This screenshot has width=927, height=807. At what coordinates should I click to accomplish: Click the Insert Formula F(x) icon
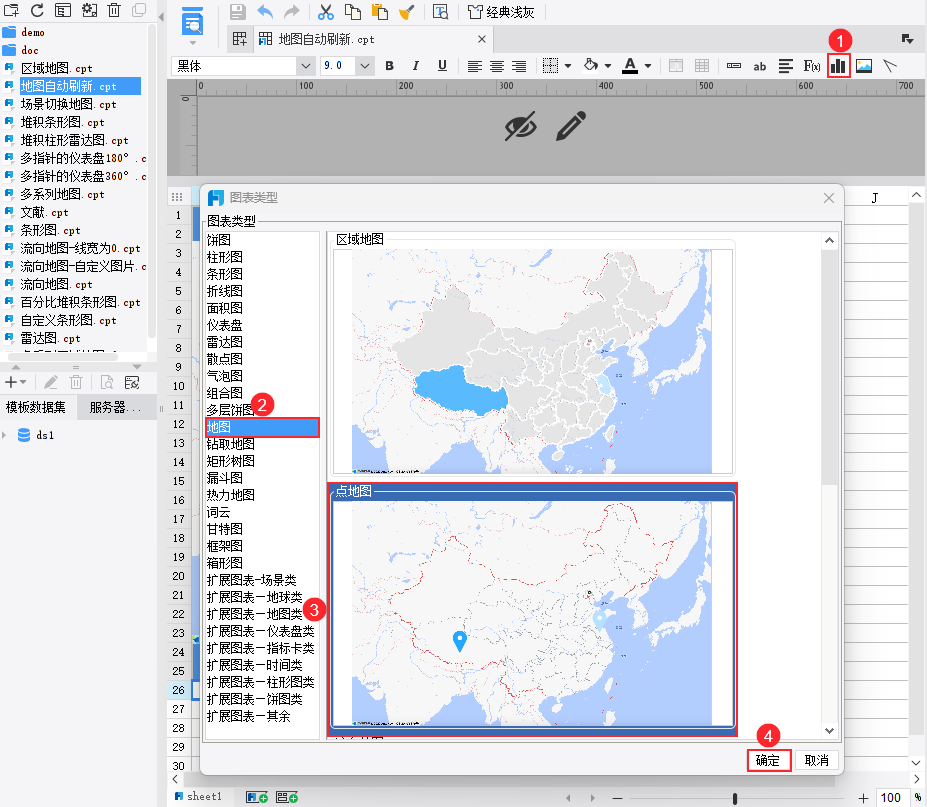(x=812, y=66)
